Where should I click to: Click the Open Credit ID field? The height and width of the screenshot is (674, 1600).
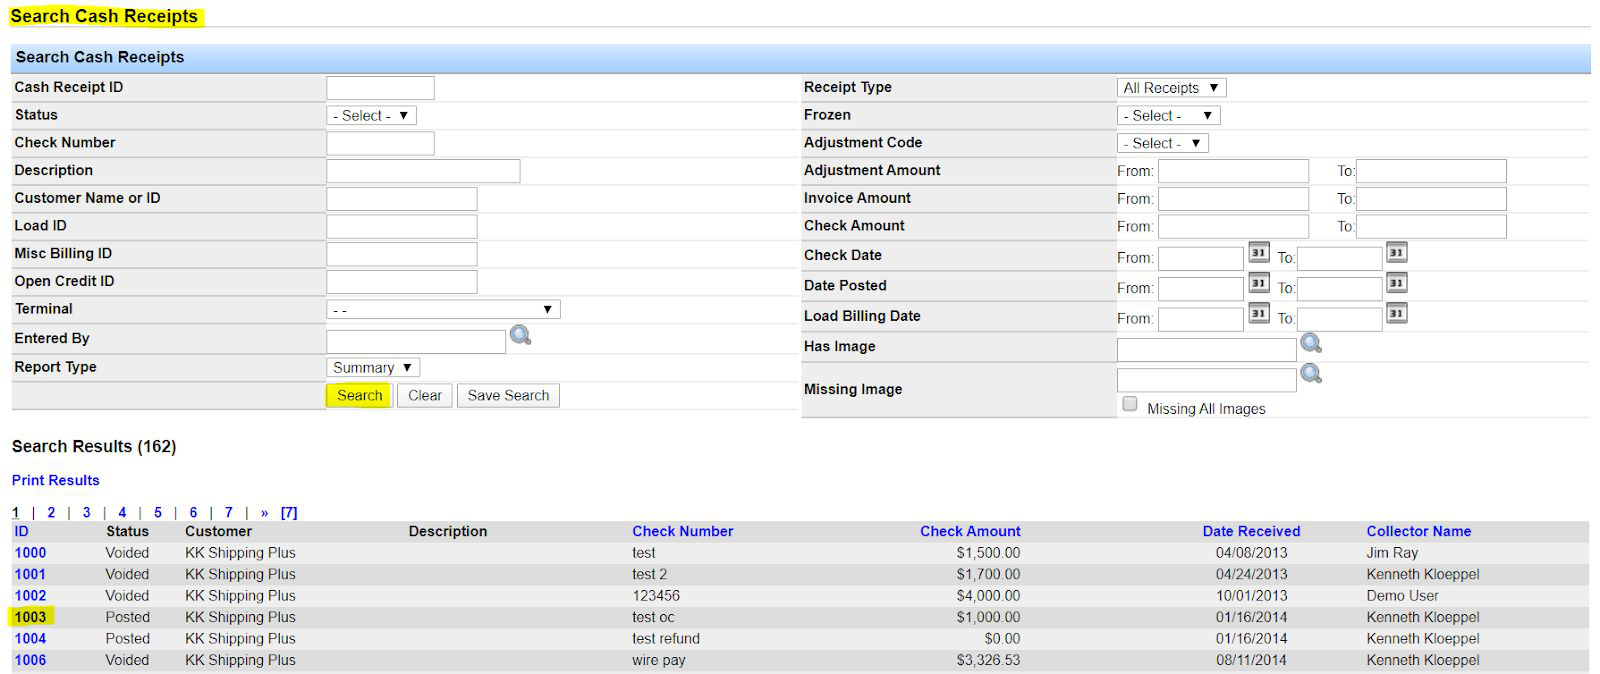402,282
